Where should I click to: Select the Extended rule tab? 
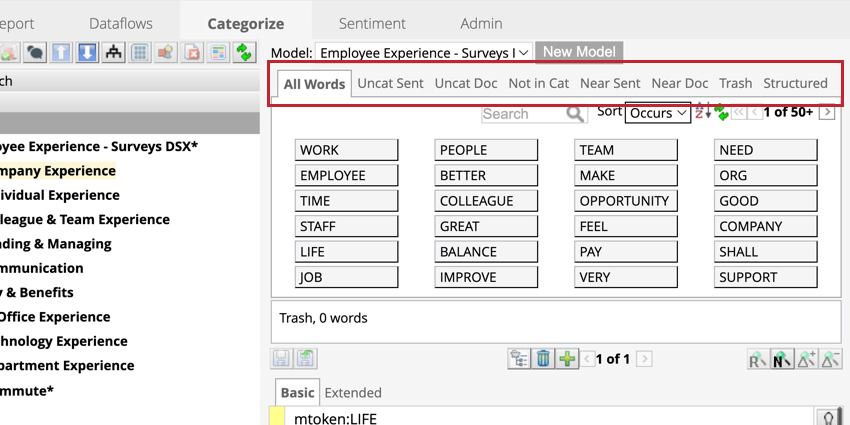[x=353, y=393]
